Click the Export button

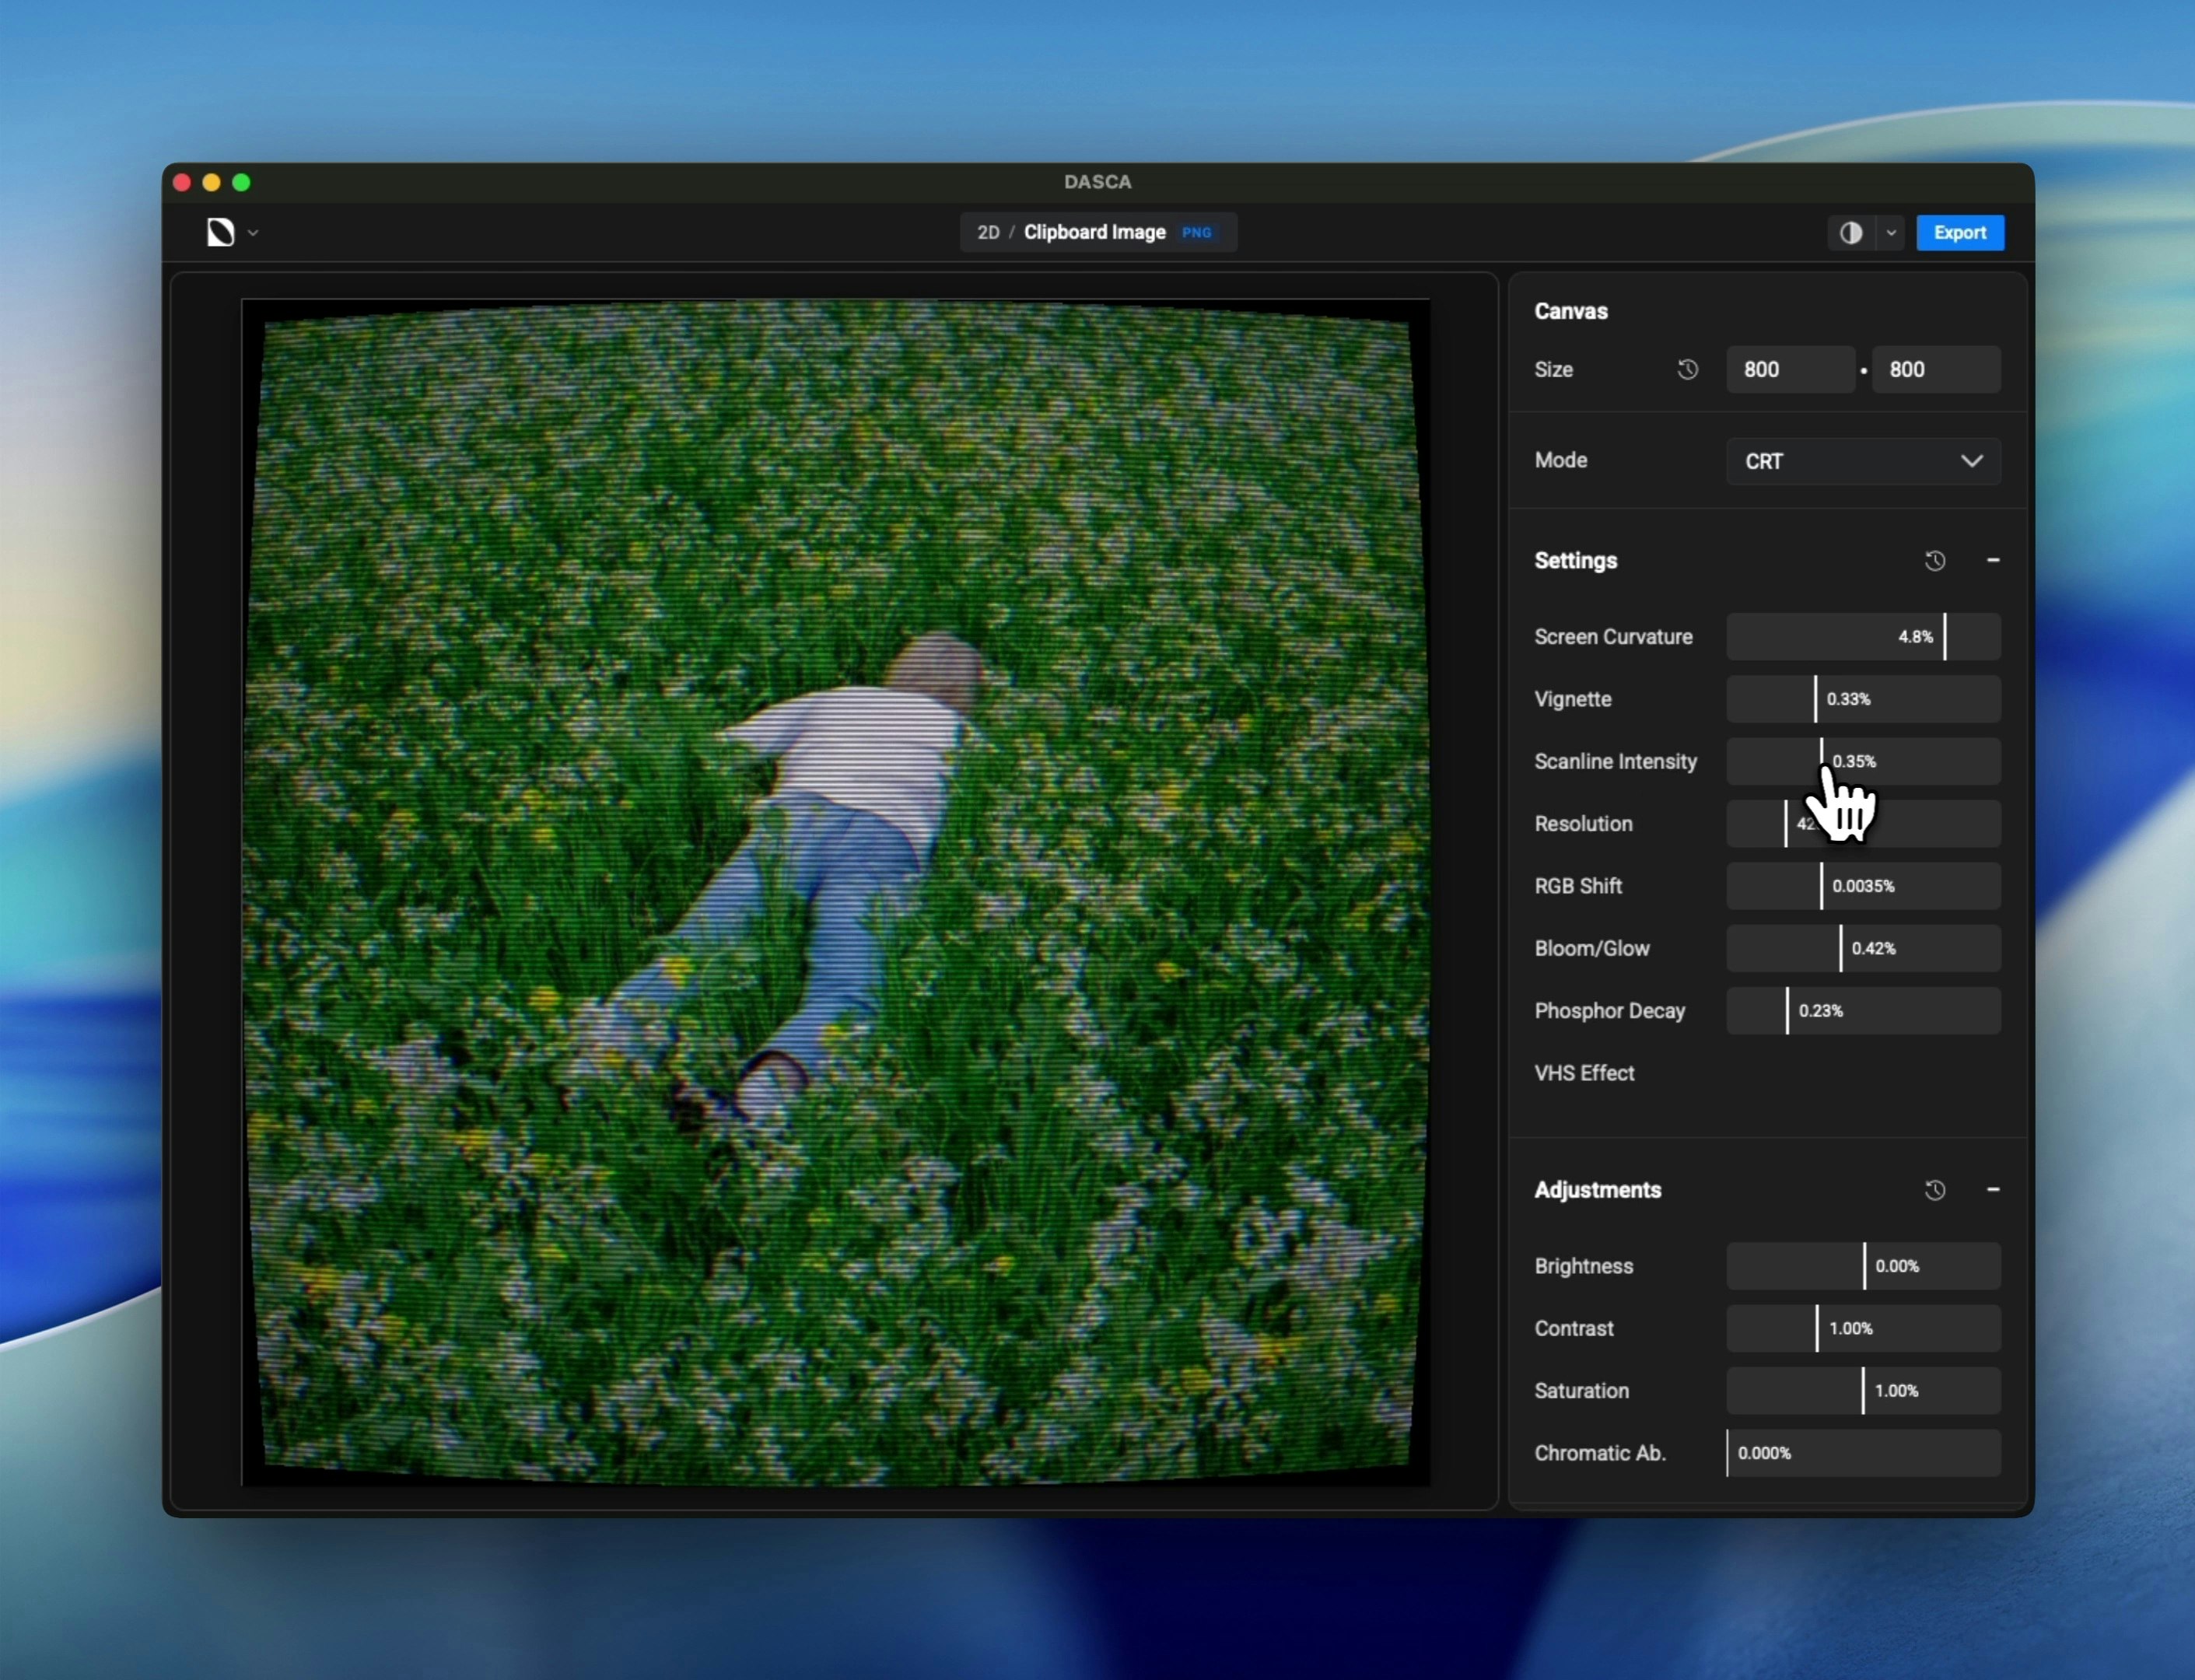coord(1959,232)
